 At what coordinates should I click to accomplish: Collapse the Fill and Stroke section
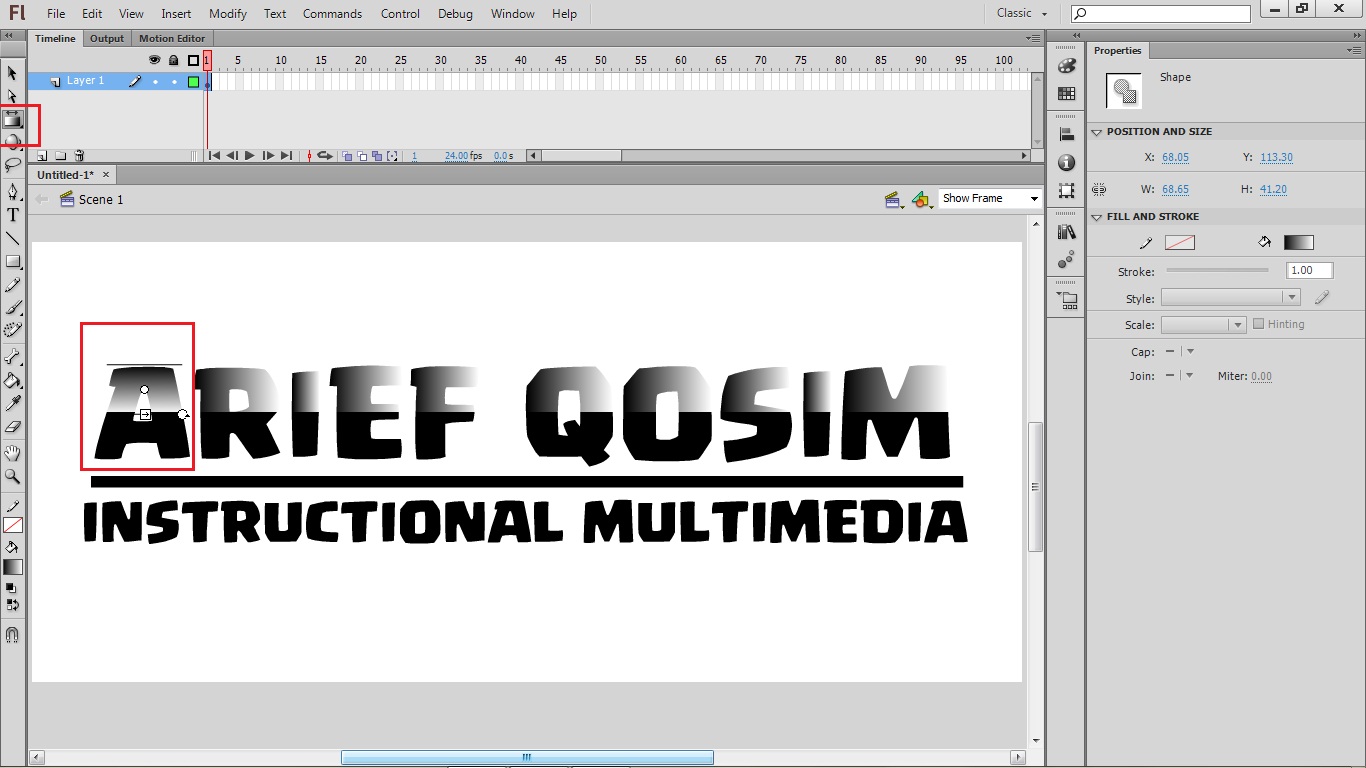(x=1097, y=217)
